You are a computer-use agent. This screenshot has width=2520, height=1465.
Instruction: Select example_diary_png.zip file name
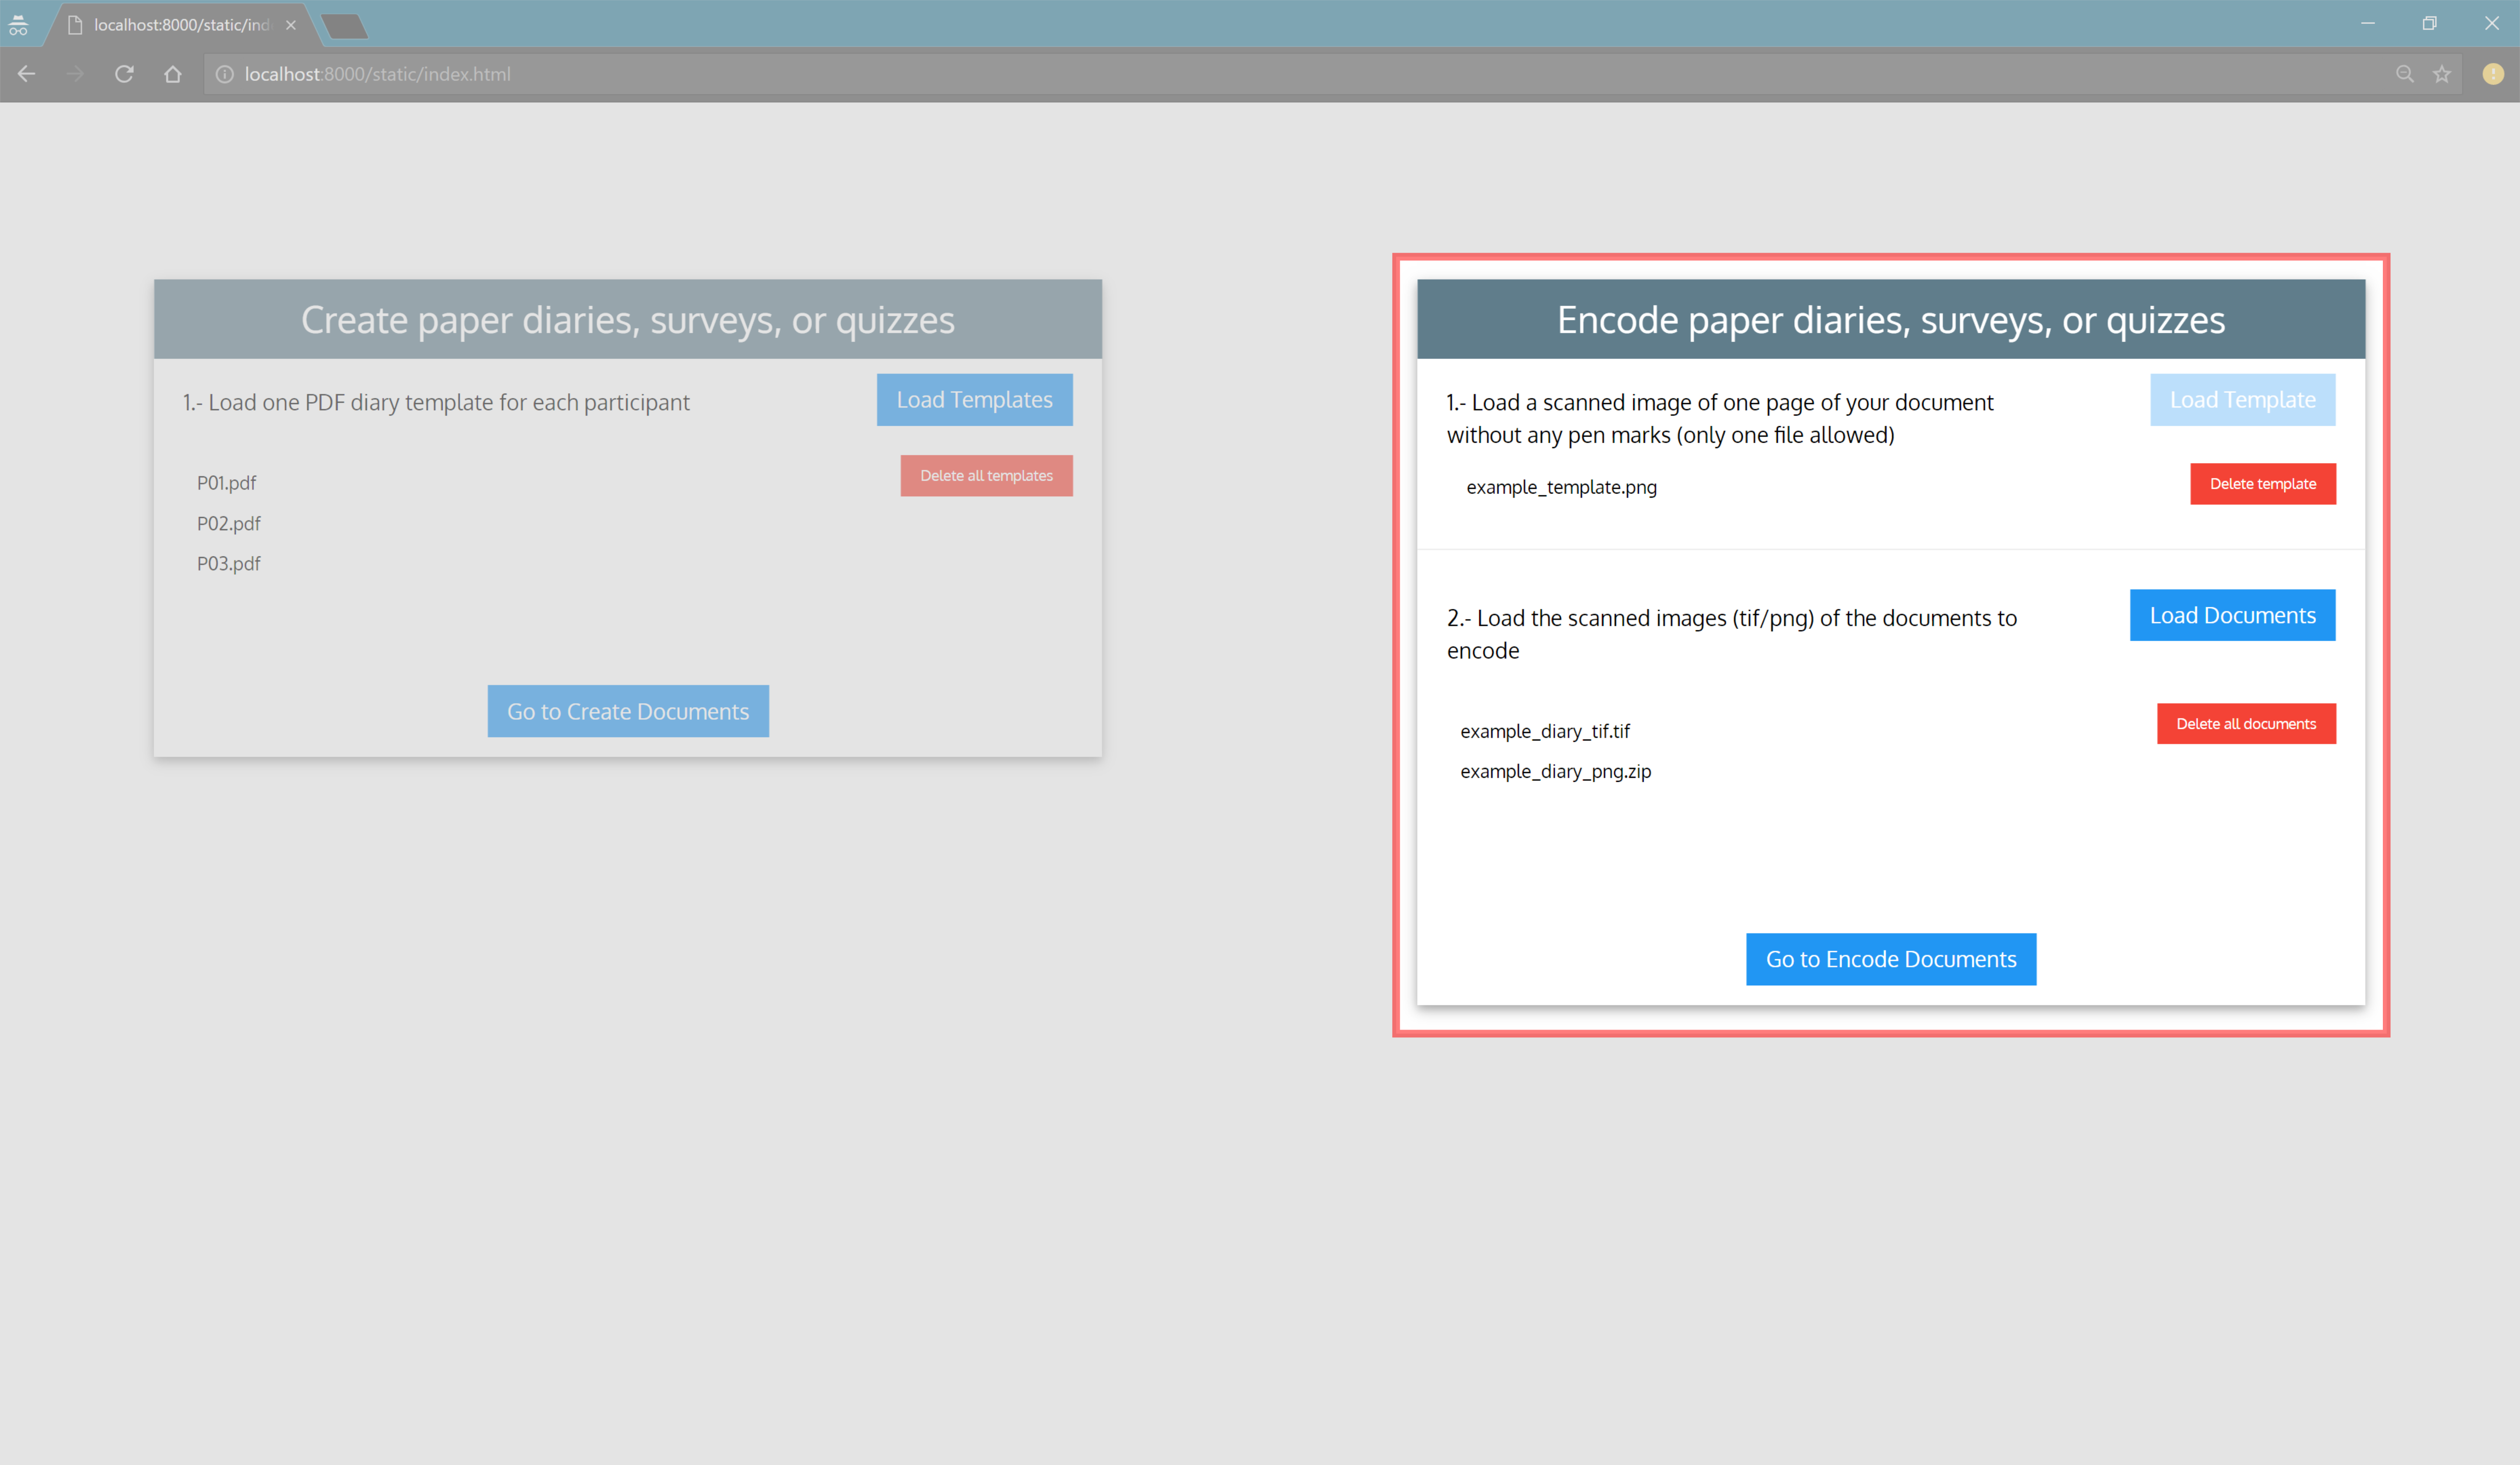tap(1555, 771)
